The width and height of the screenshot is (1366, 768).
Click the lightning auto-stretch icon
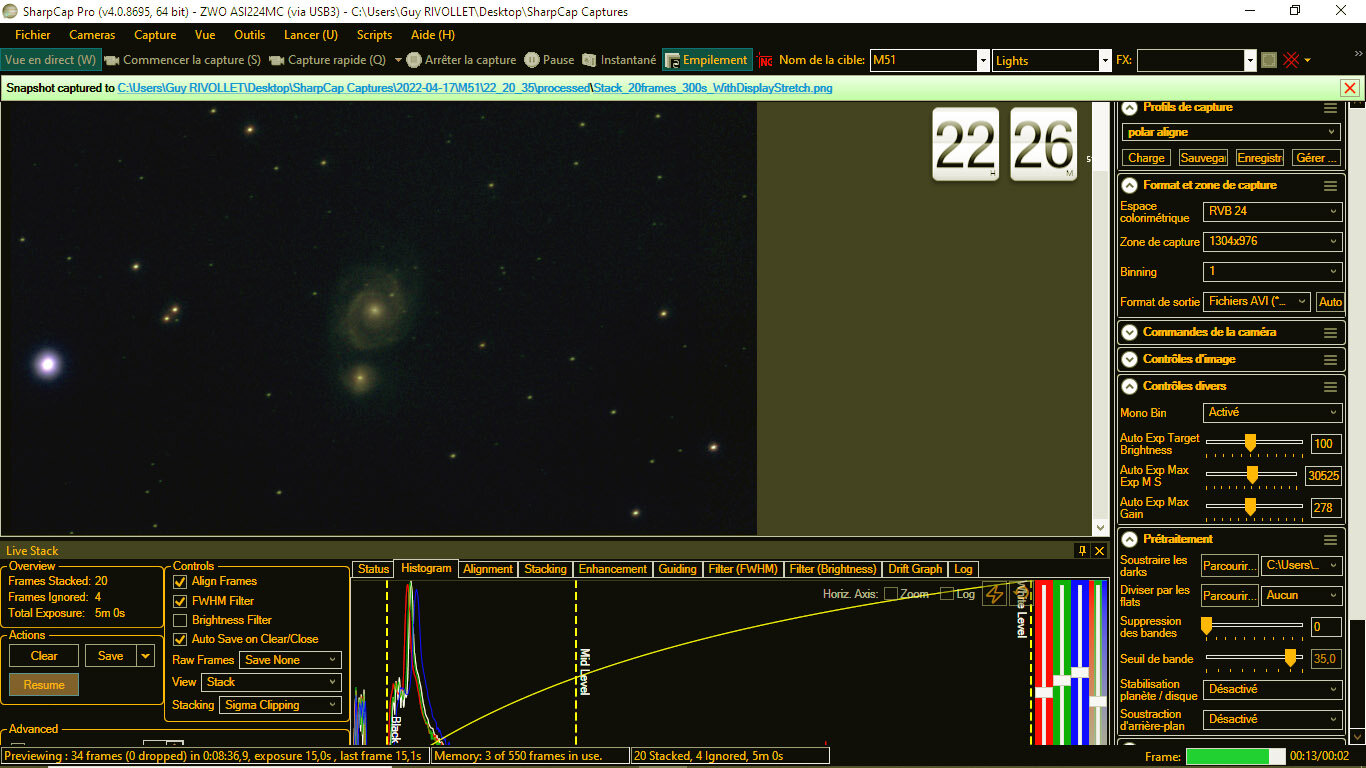pos(994,594)
